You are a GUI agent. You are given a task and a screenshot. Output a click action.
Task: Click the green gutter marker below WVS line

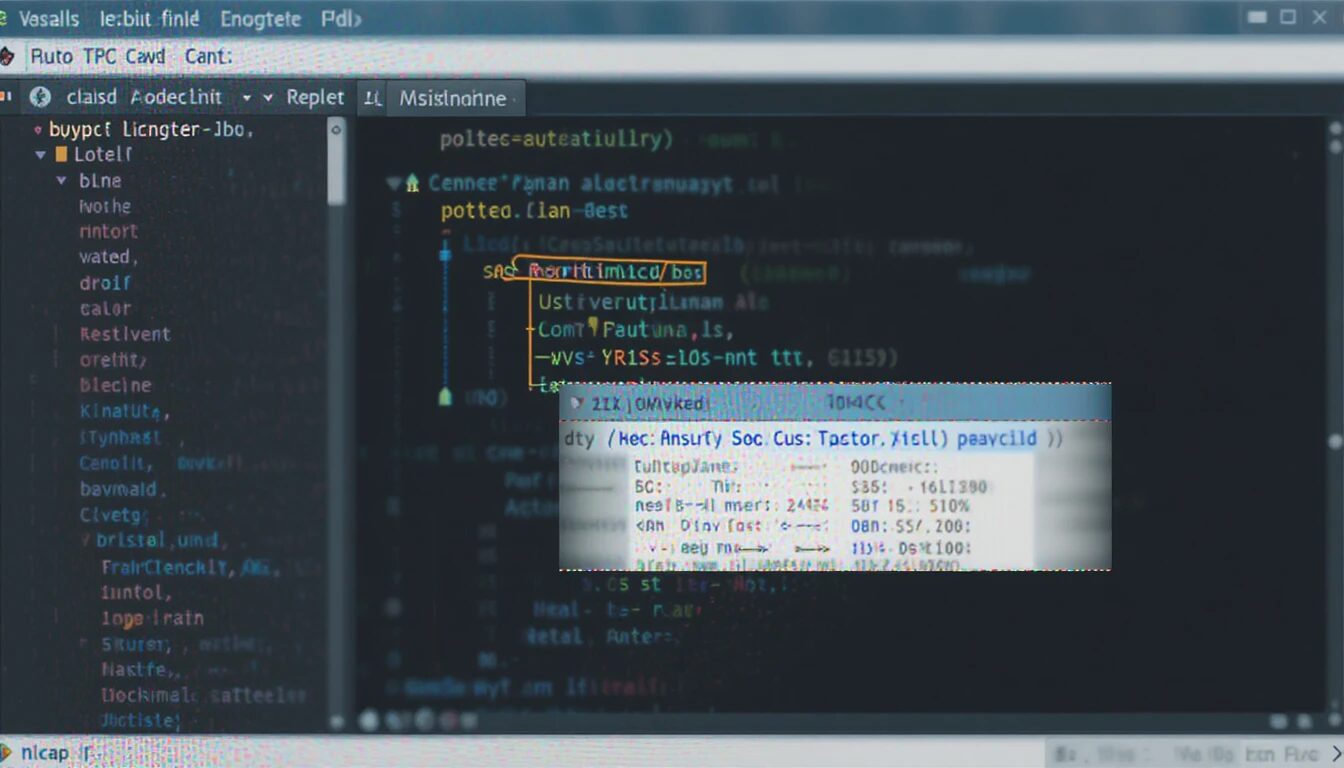[x=446, y=397]
